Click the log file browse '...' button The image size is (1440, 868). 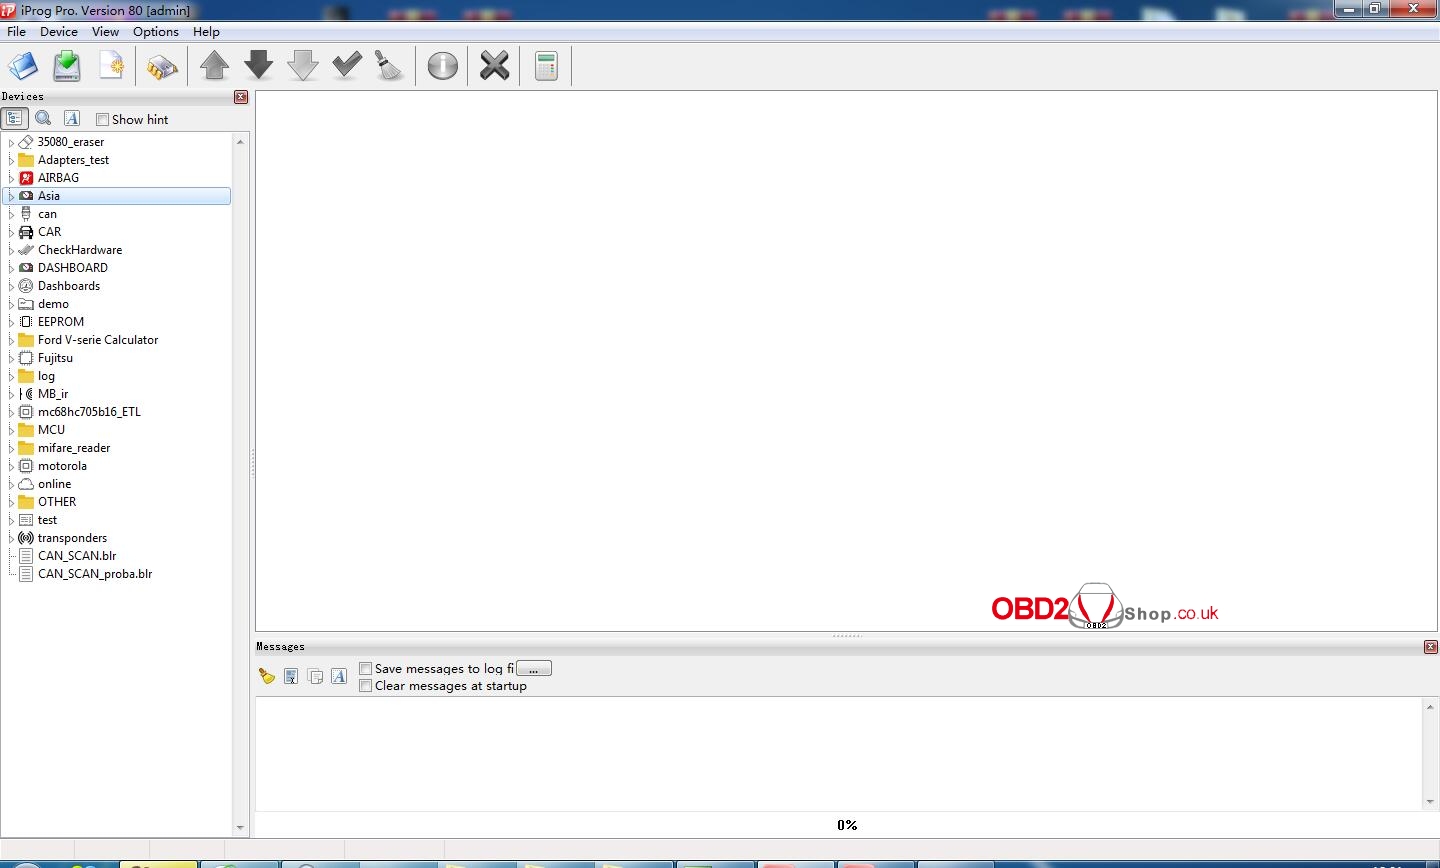(534, 669)
